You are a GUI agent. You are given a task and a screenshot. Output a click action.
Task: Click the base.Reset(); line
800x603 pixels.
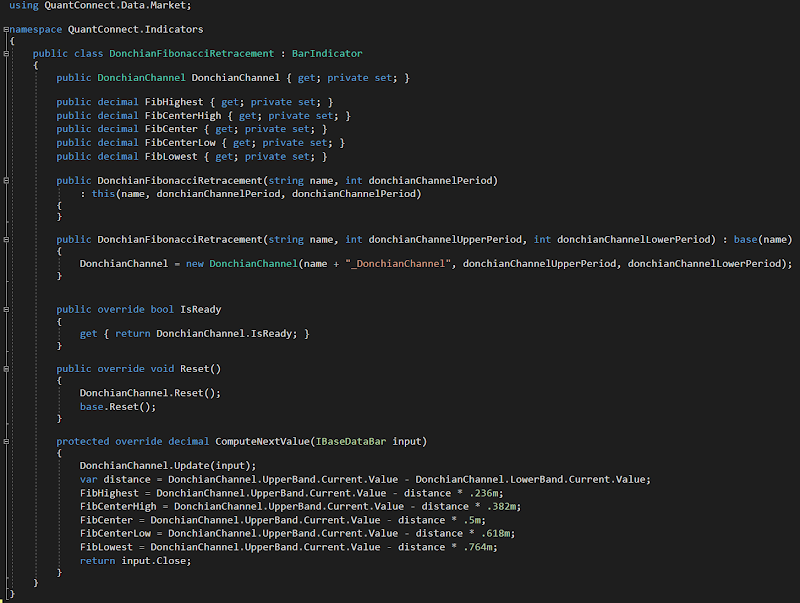(118, 407)
